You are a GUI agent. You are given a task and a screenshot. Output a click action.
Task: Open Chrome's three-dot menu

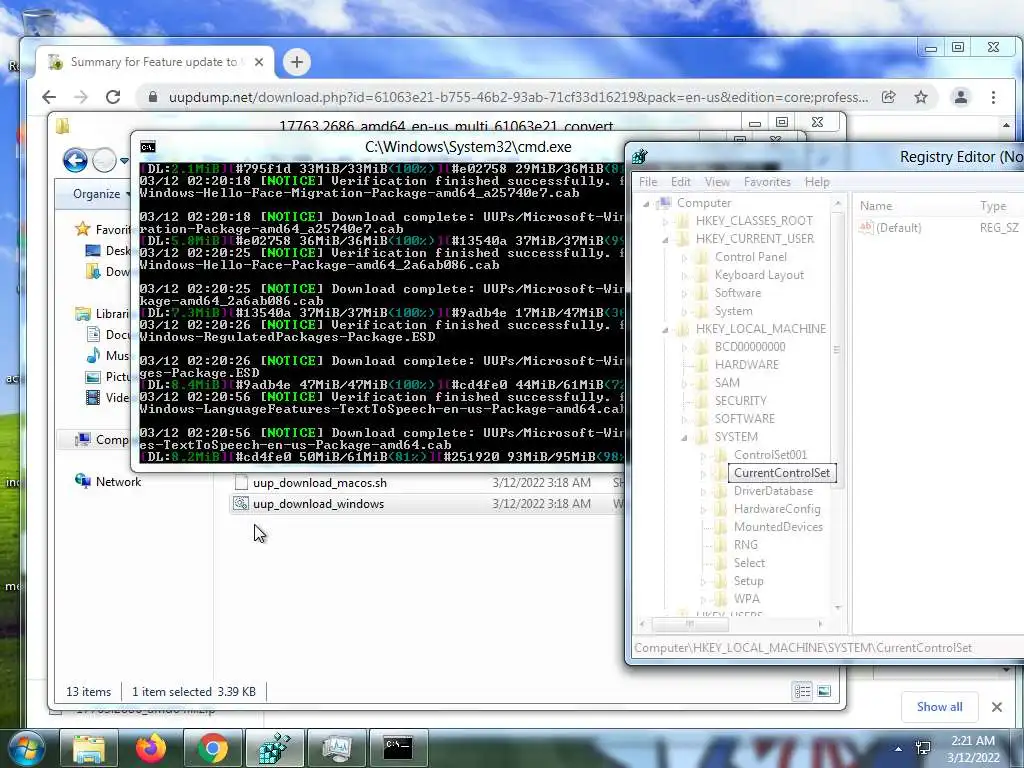coord(993,97)
